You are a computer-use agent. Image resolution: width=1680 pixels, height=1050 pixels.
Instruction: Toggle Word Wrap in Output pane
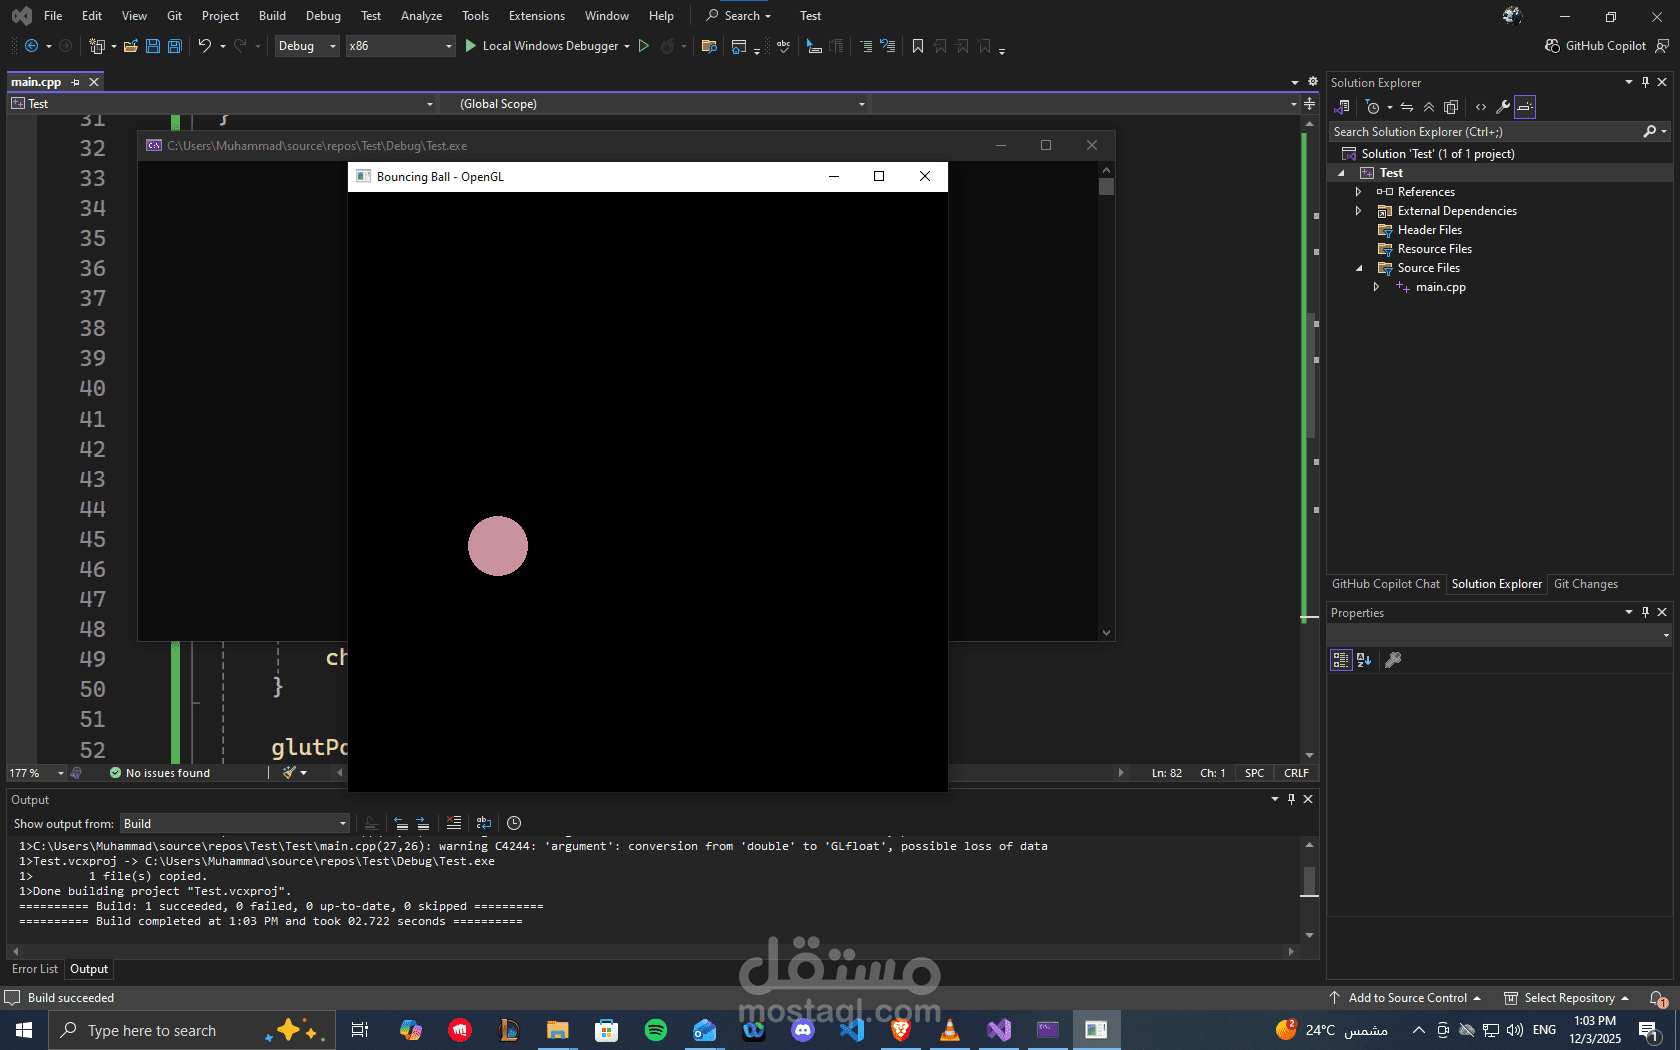(x=484, y=823)
